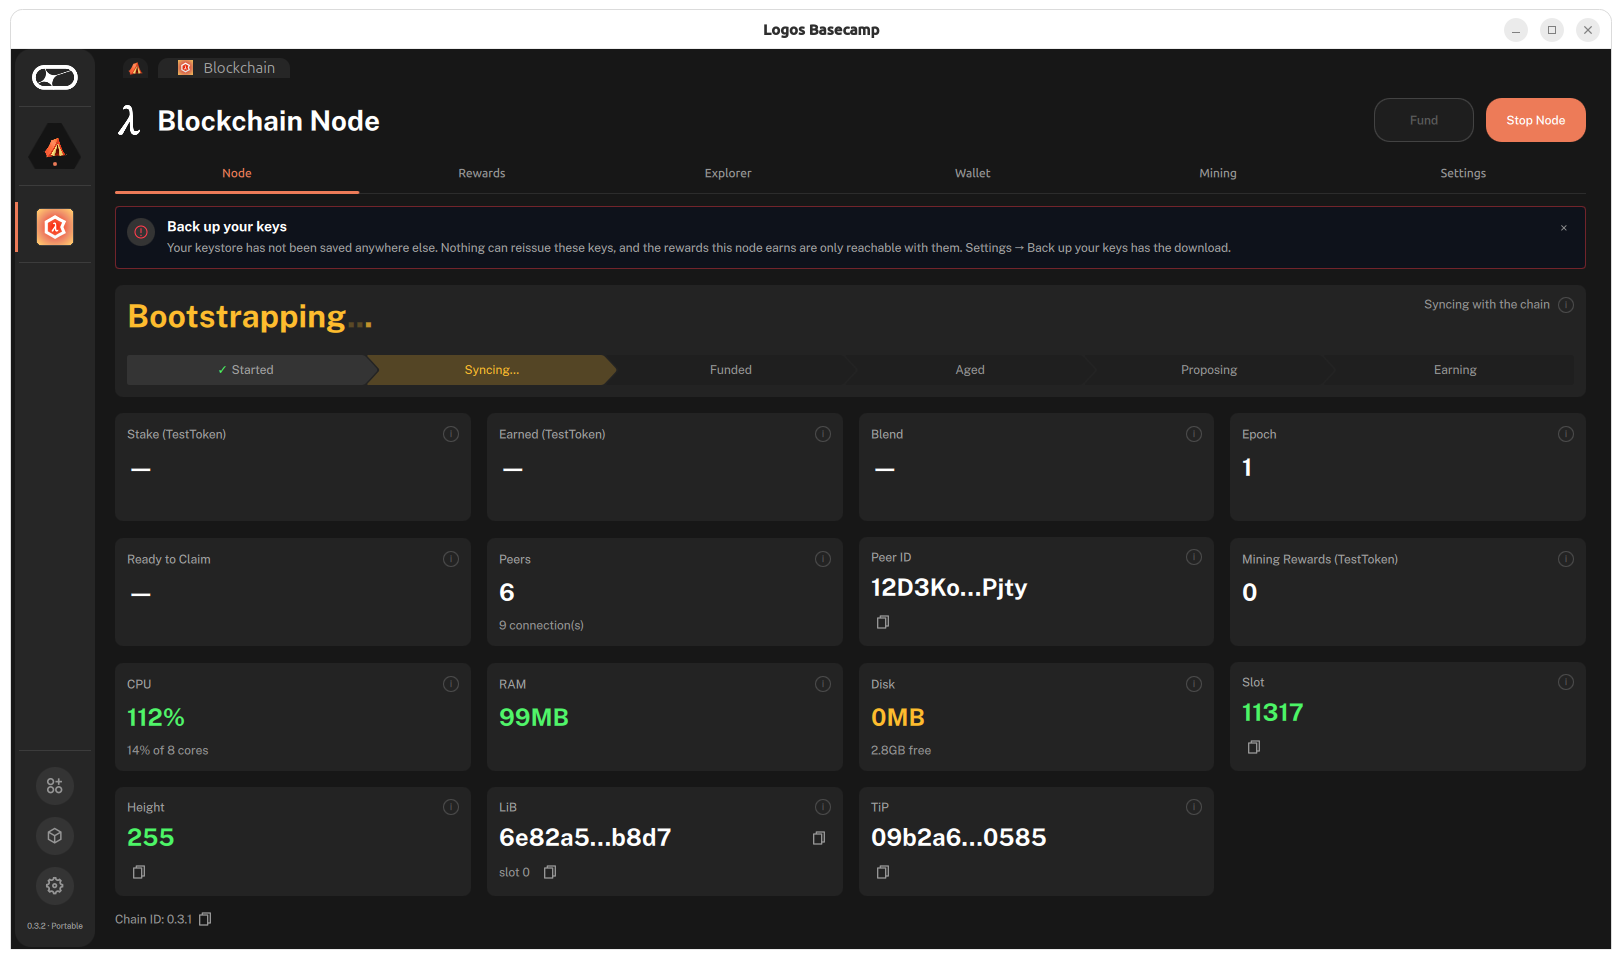
Task: Click the Stop Node button
Action: 1536,120
